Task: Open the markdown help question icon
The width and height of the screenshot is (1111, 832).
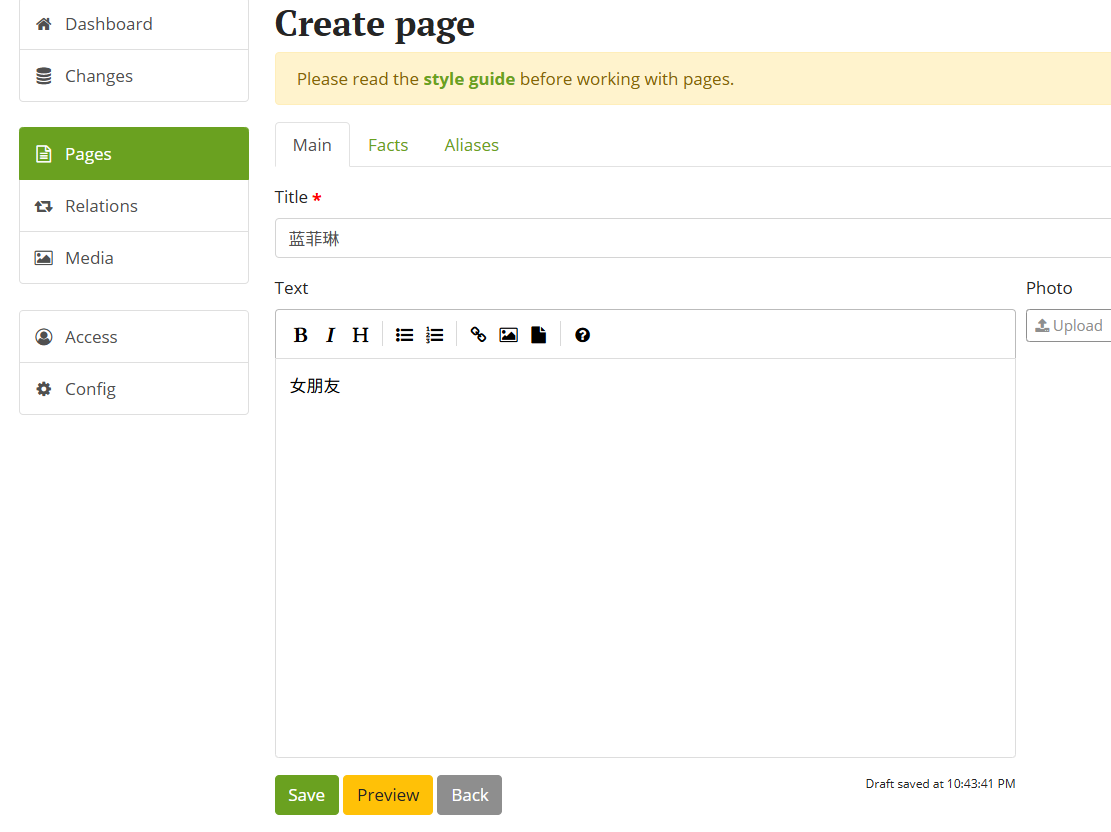Action: (x=582, y=335)
